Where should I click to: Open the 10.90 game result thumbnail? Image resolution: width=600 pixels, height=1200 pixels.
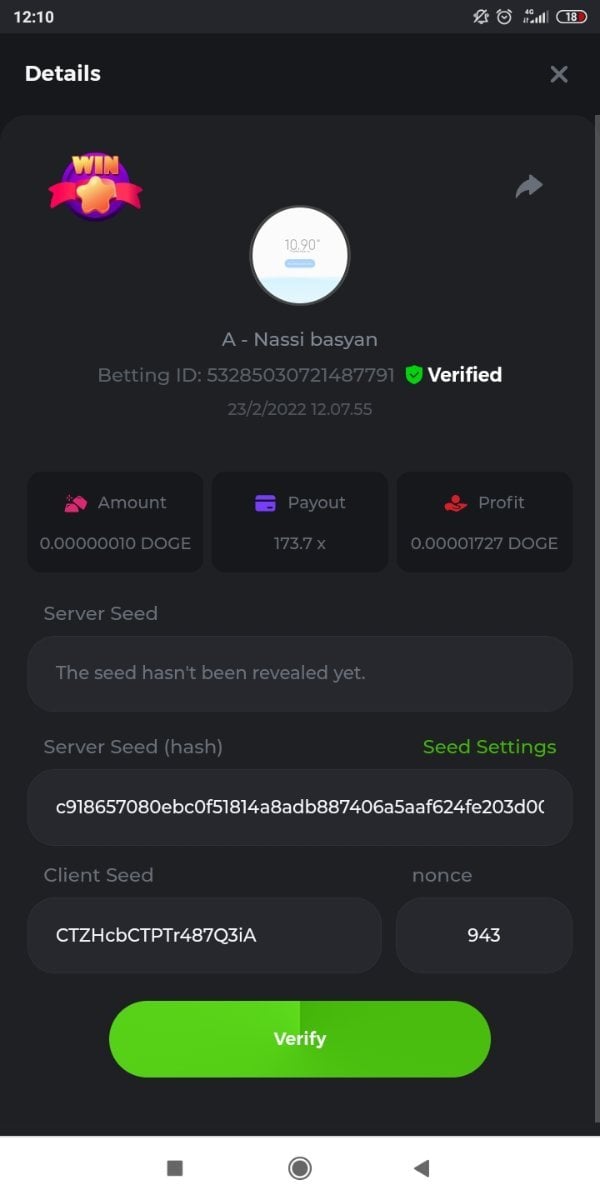[300, 255]
